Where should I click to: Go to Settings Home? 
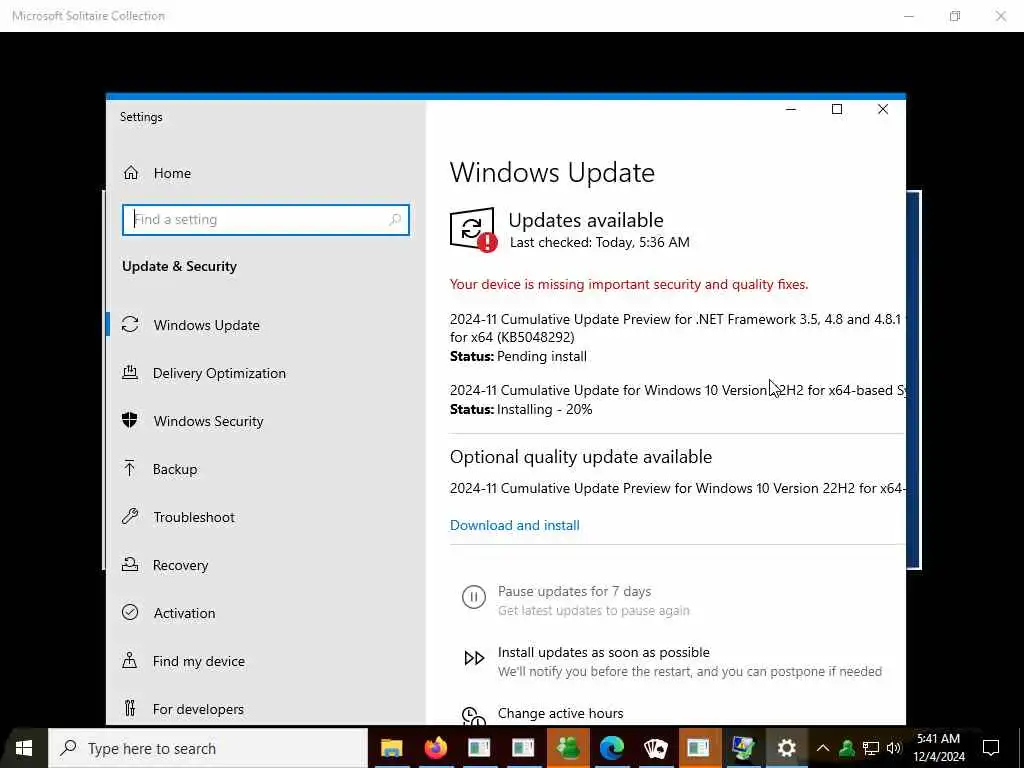[x=157, y=173]
